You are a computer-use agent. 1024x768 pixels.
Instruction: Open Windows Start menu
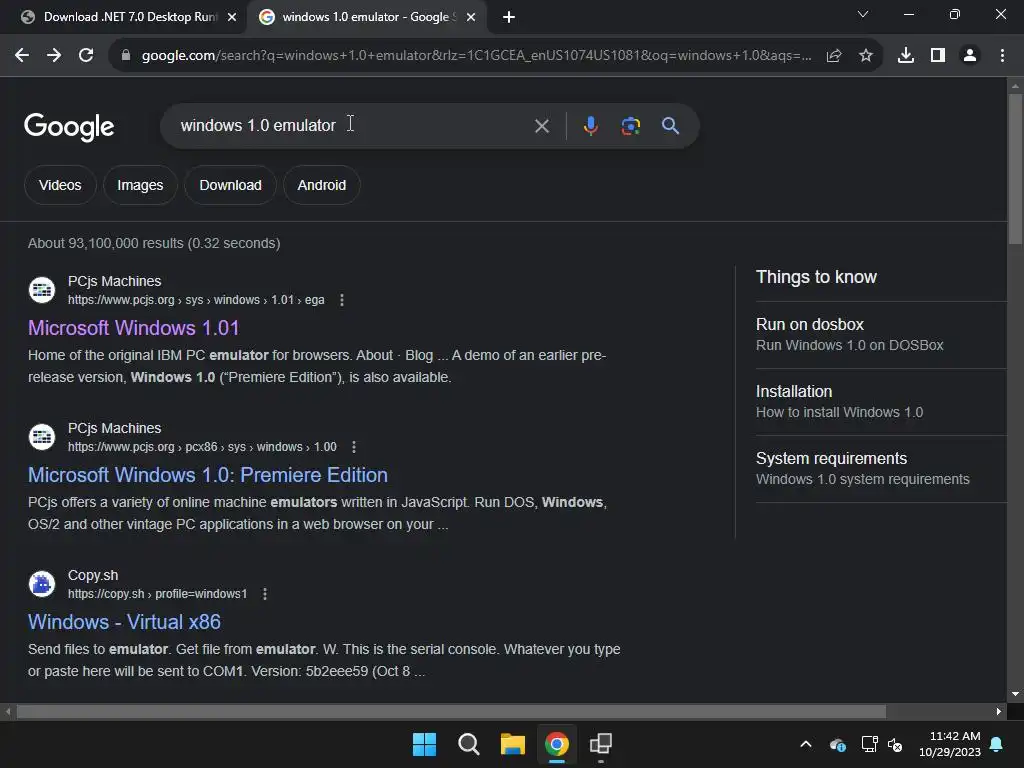424,744
